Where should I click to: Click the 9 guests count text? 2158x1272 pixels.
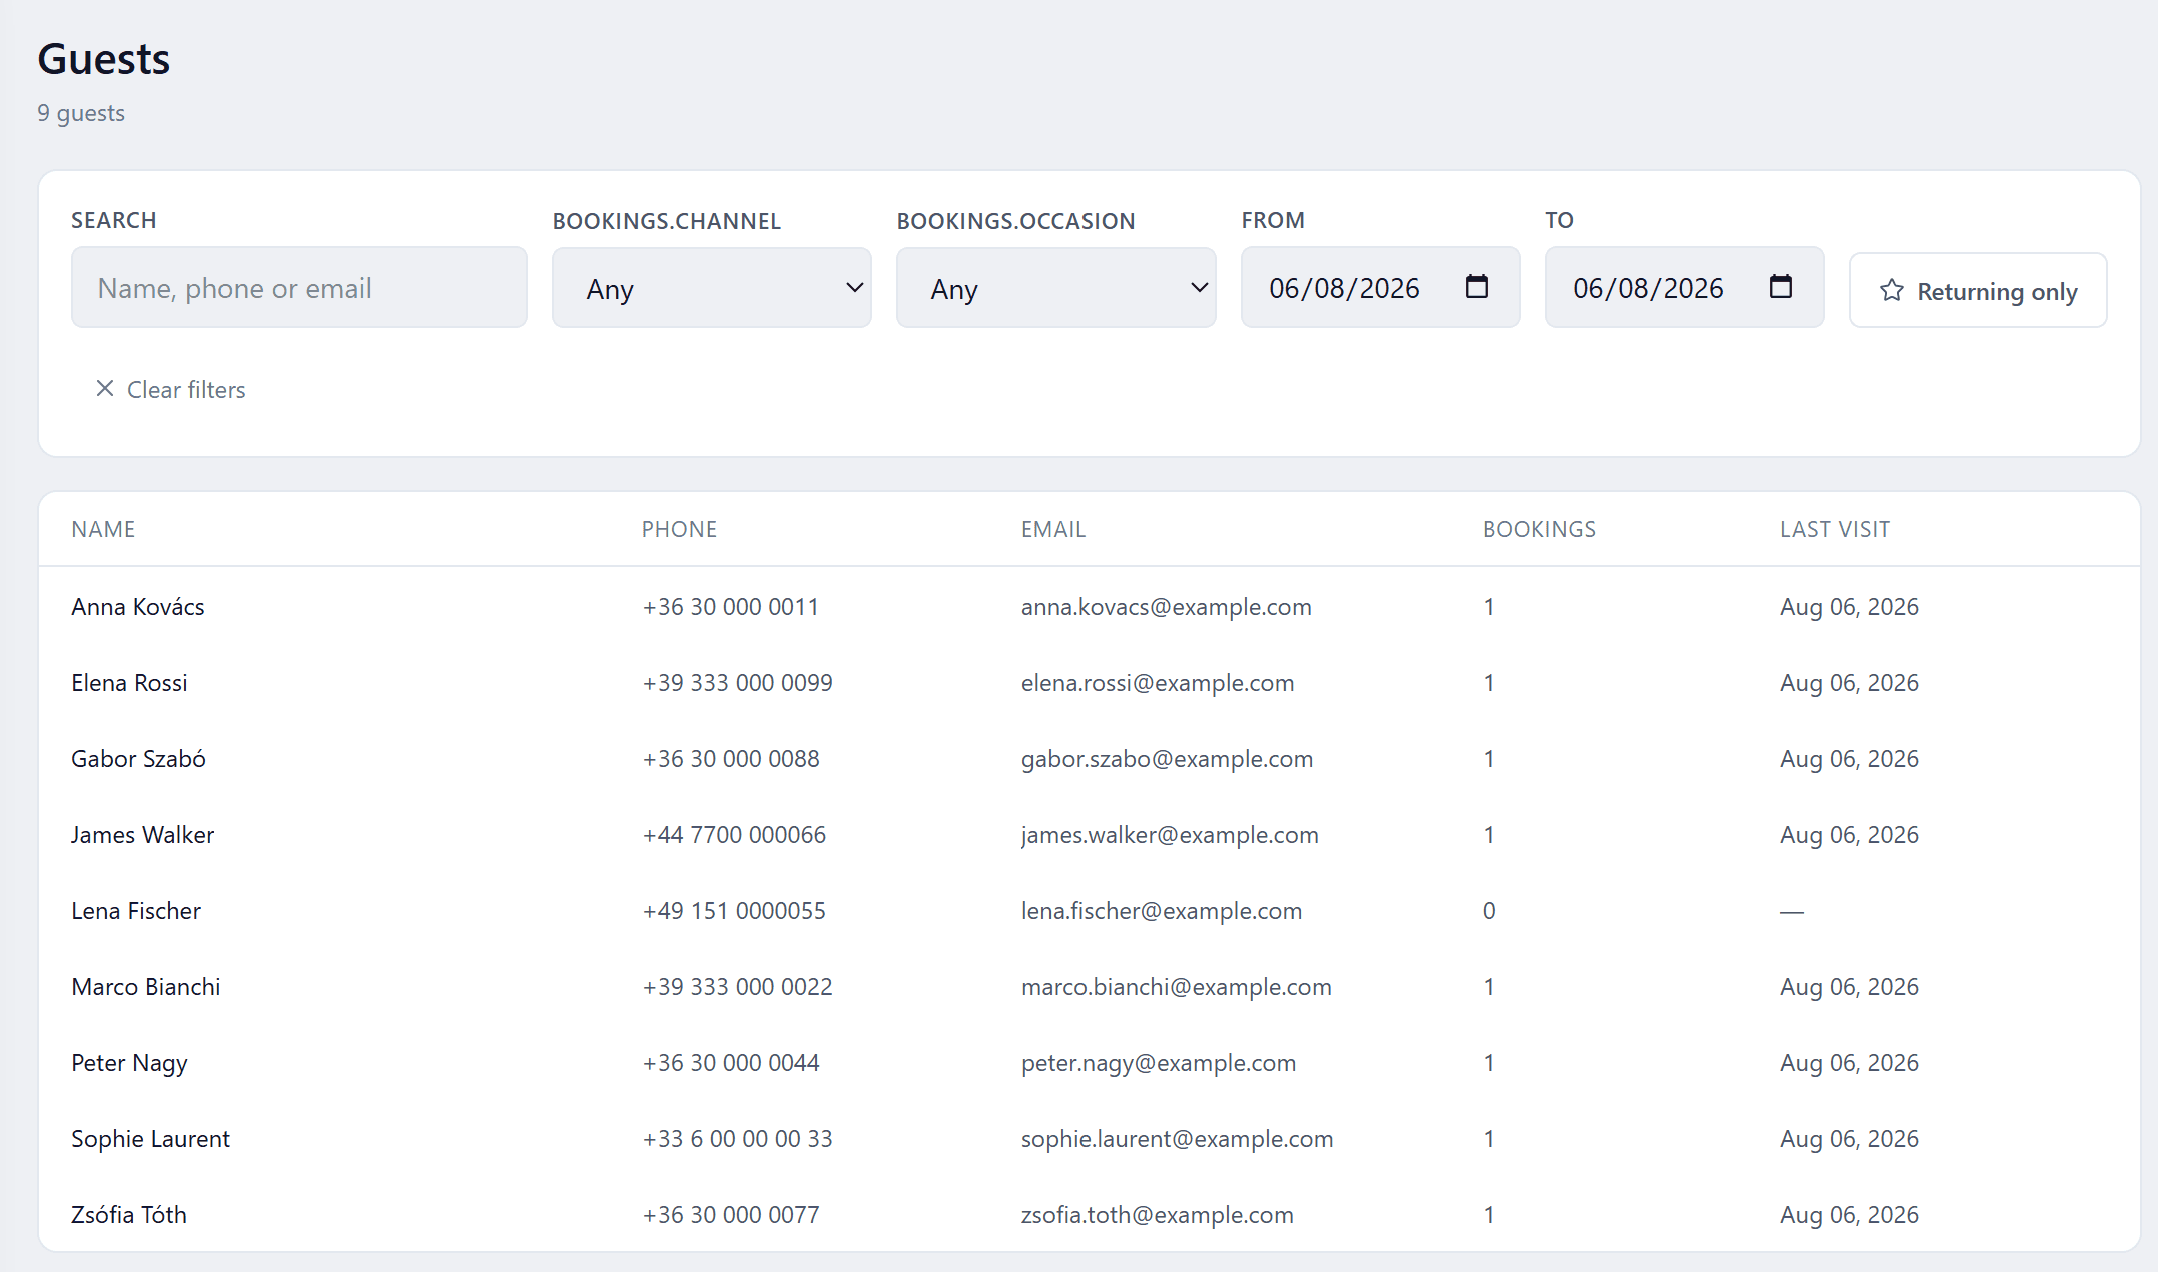pos(81,113)
